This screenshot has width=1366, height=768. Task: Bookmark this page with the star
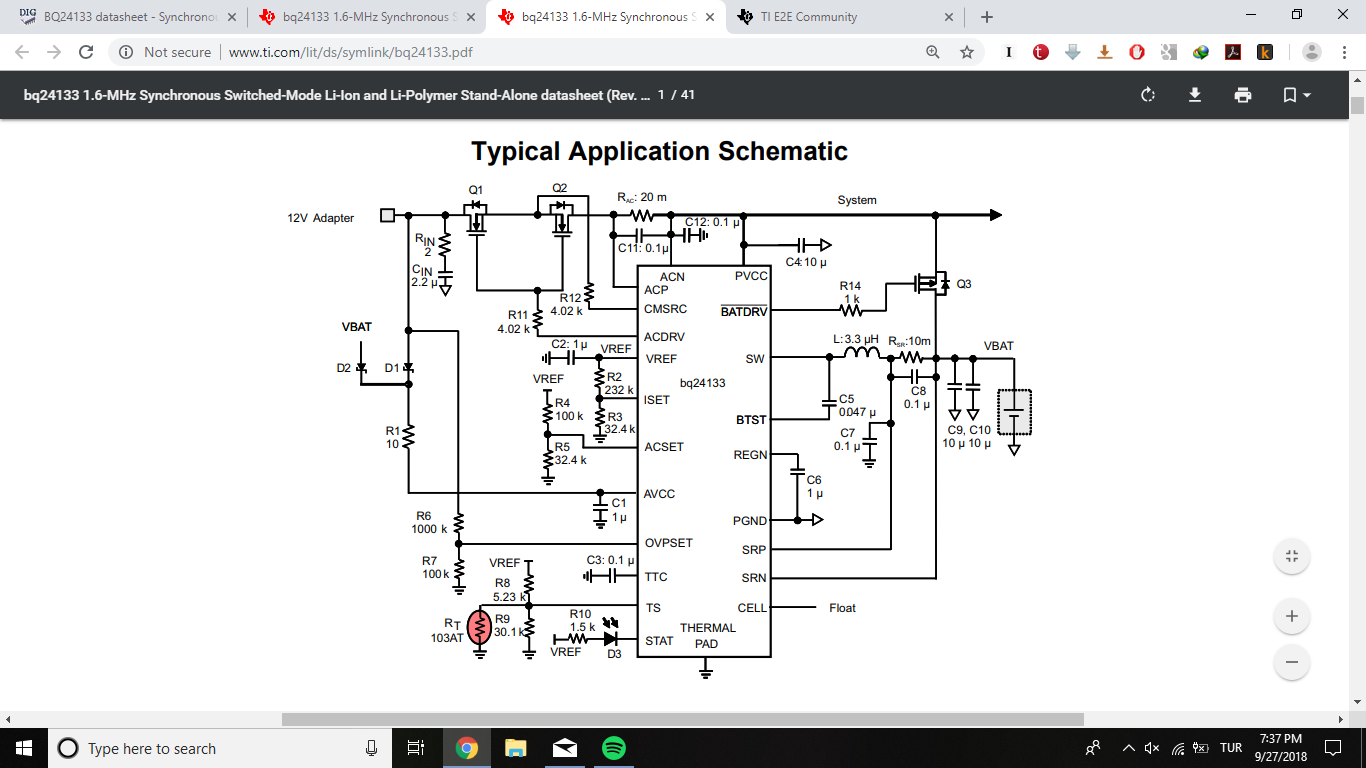(966, 52)
